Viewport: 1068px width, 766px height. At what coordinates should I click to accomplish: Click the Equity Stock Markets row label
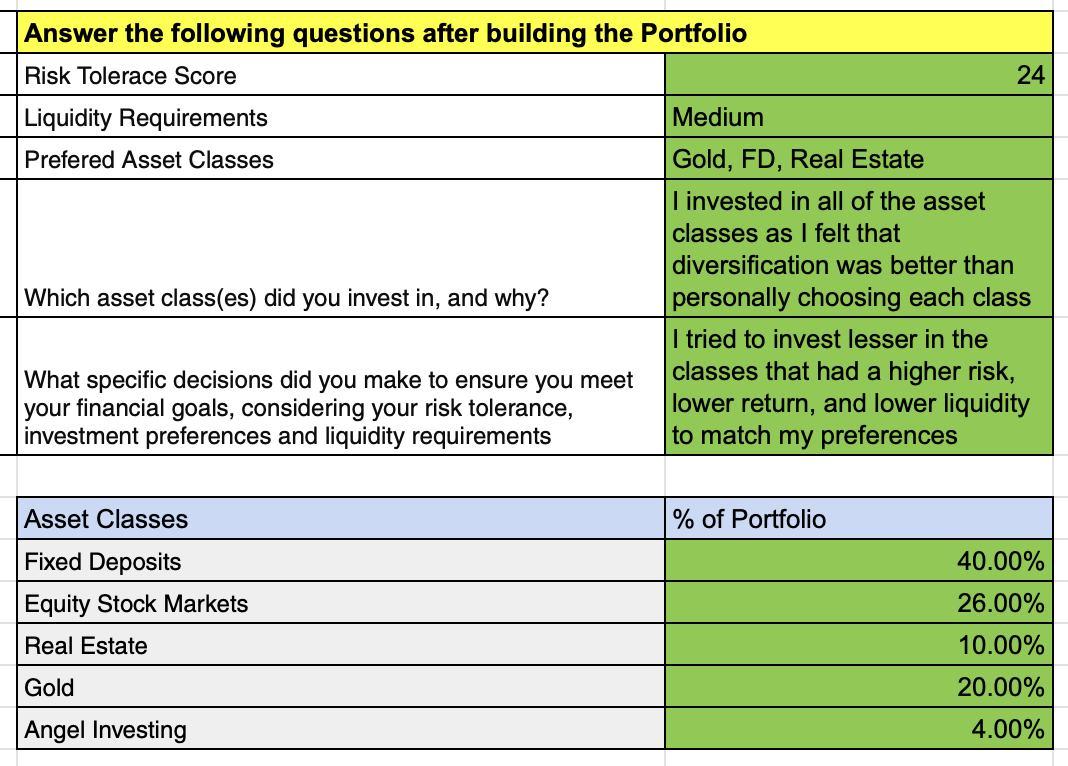pyautogui.click(x=342, y=603)
